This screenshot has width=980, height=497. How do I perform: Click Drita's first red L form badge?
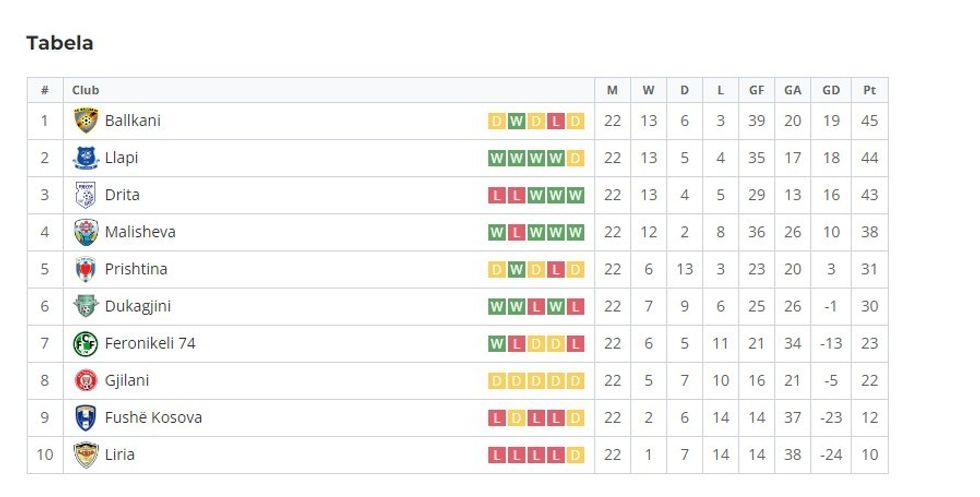tap(496, 195)
